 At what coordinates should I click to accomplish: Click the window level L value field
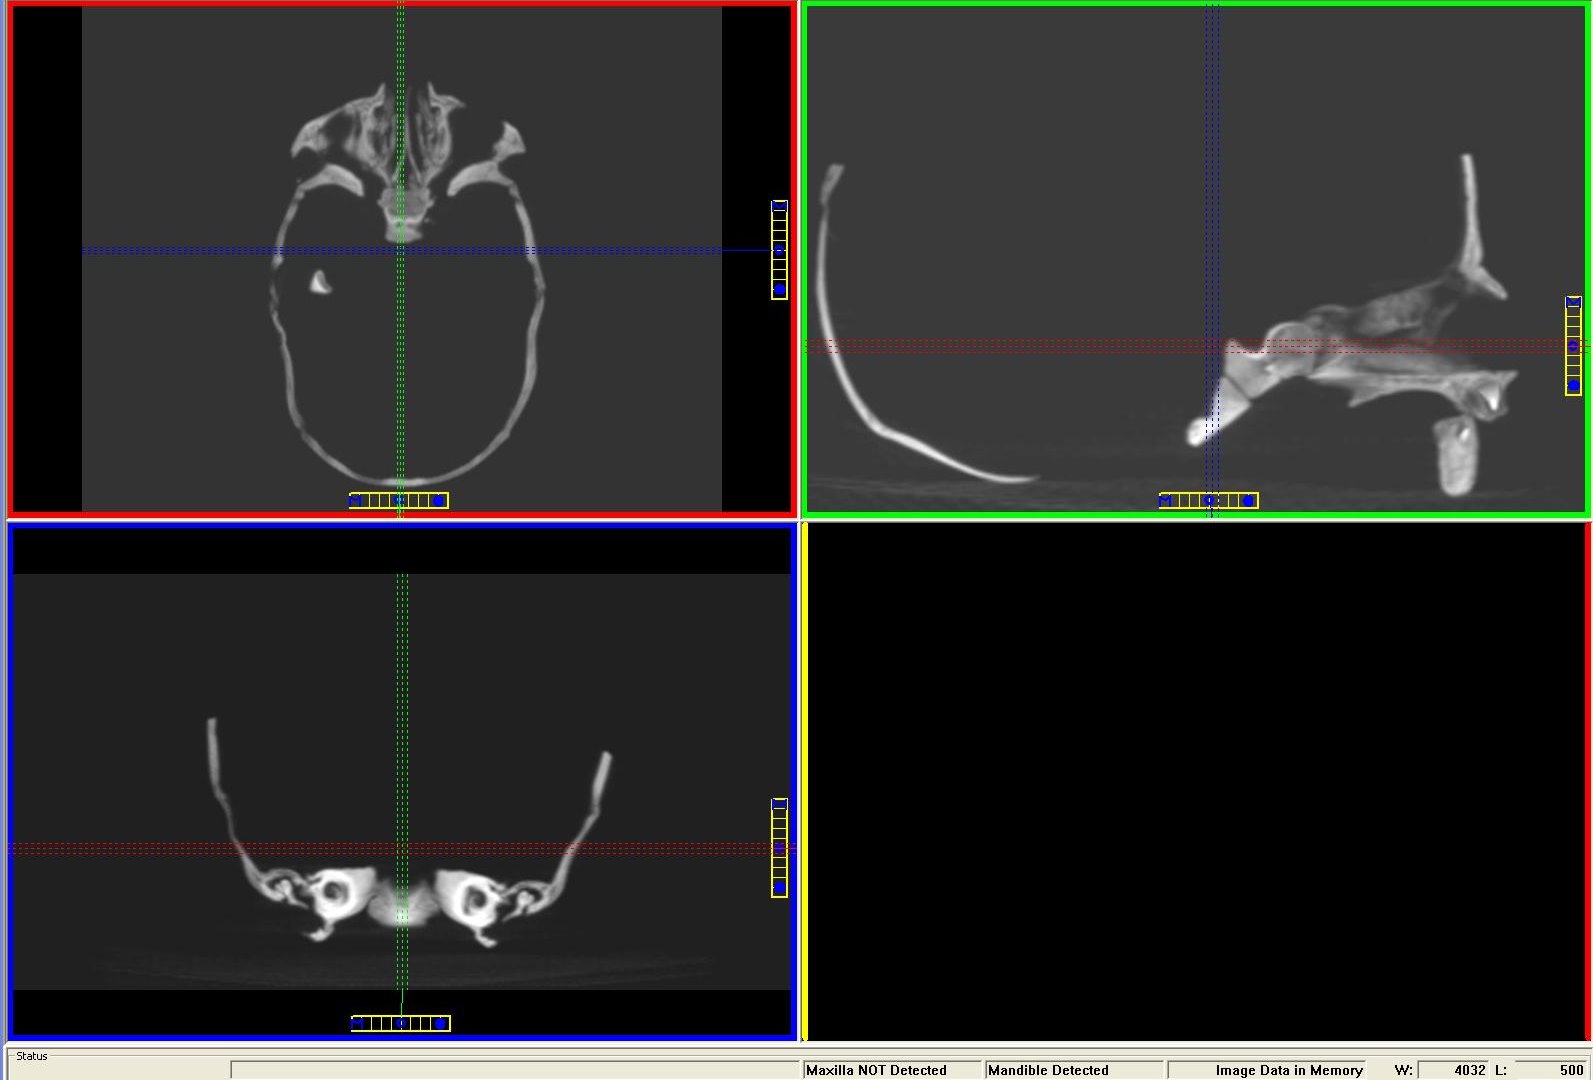(x=1550, y=1070)
